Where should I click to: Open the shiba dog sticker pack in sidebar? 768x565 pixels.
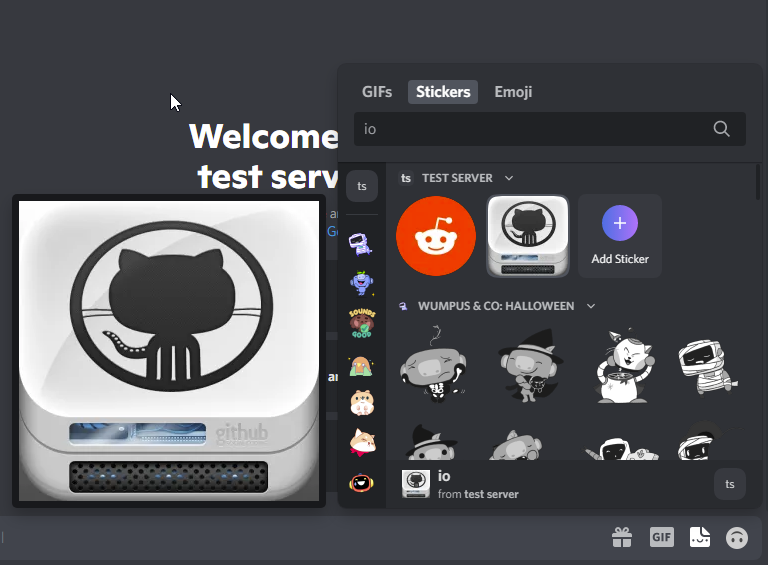coord(361,442)
